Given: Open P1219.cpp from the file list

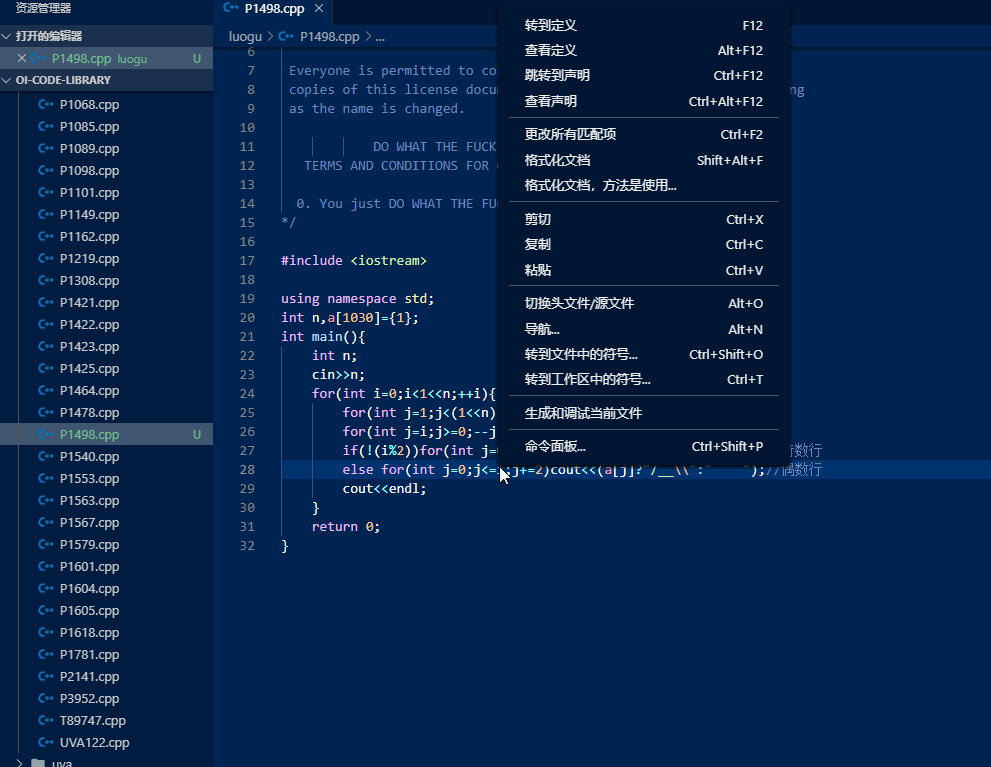Looking at the screenshot, I should pyautogui.click(x=89, y=258).
